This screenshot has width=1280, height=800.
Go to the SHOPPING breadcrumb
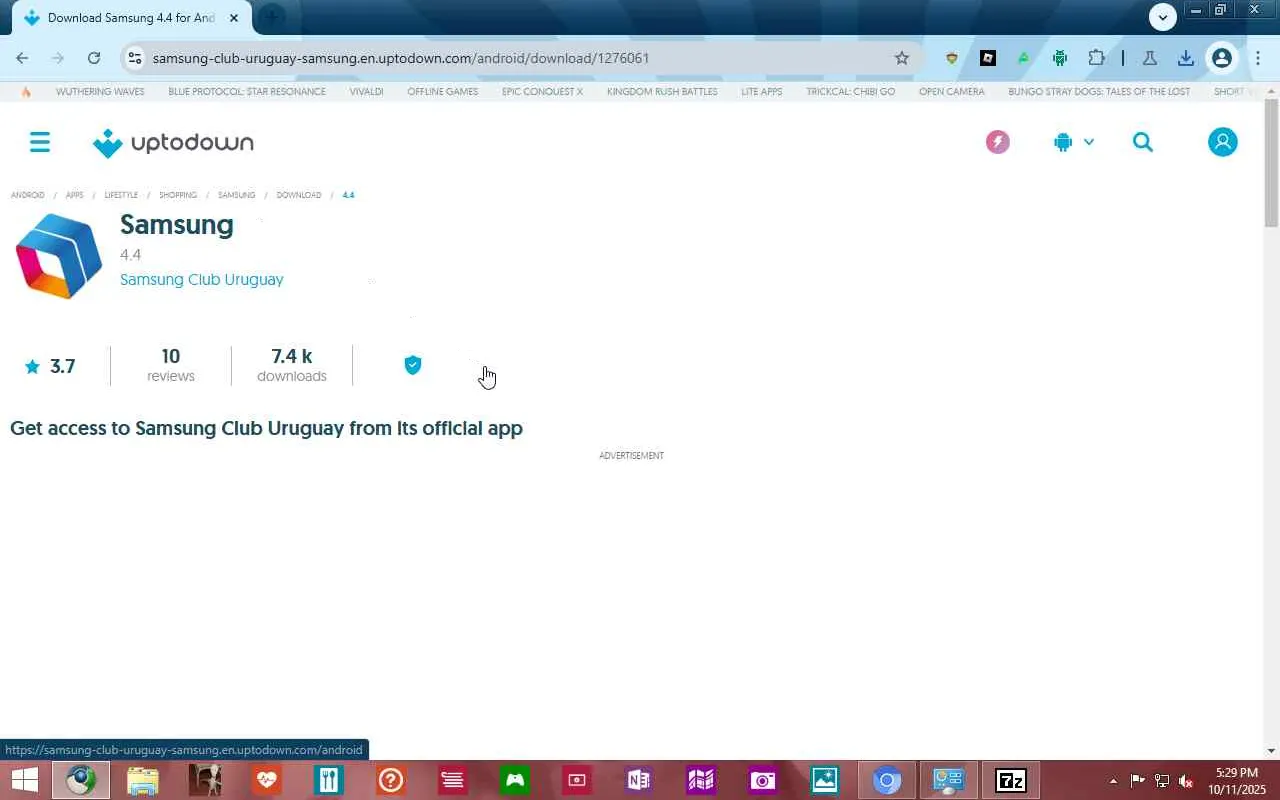point(178,195)
